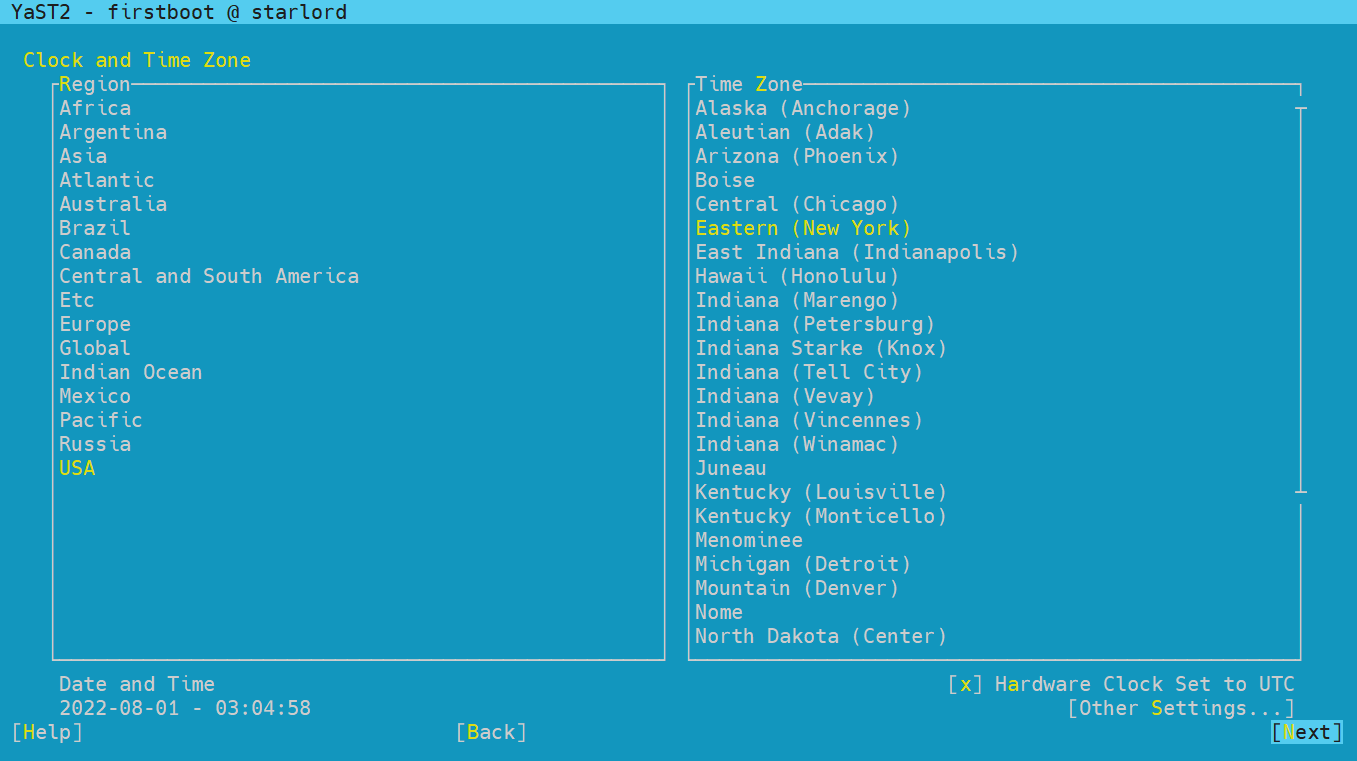Select Aleutian (Adak) time zone
The height and width of the screenshot is (761, 1357).
[x=786, y=132]
